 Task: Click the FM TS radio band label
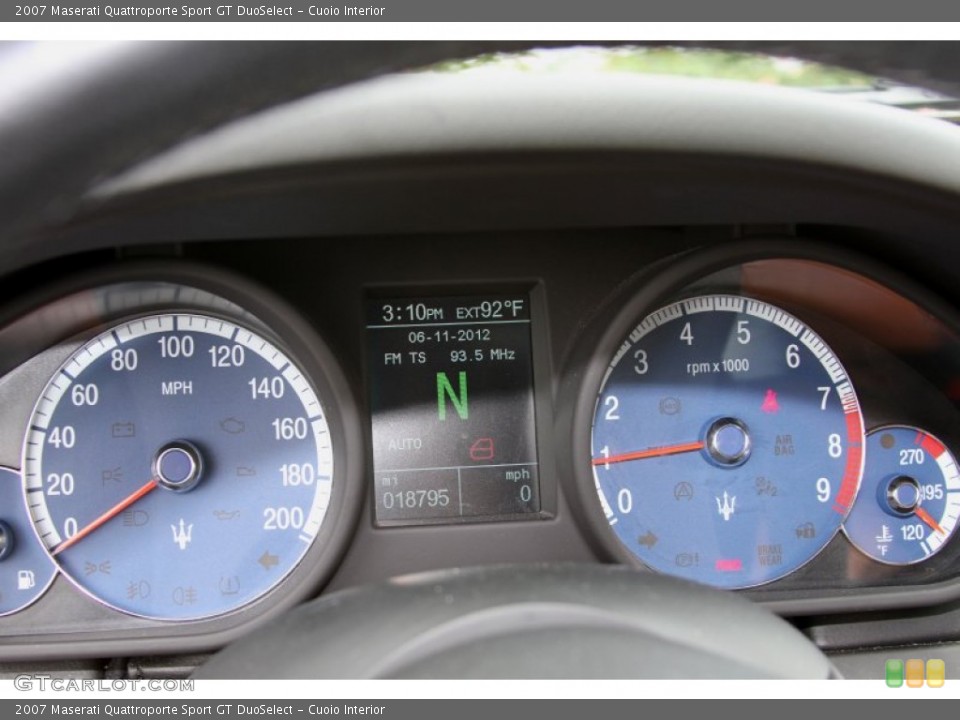tap(405, 358)
